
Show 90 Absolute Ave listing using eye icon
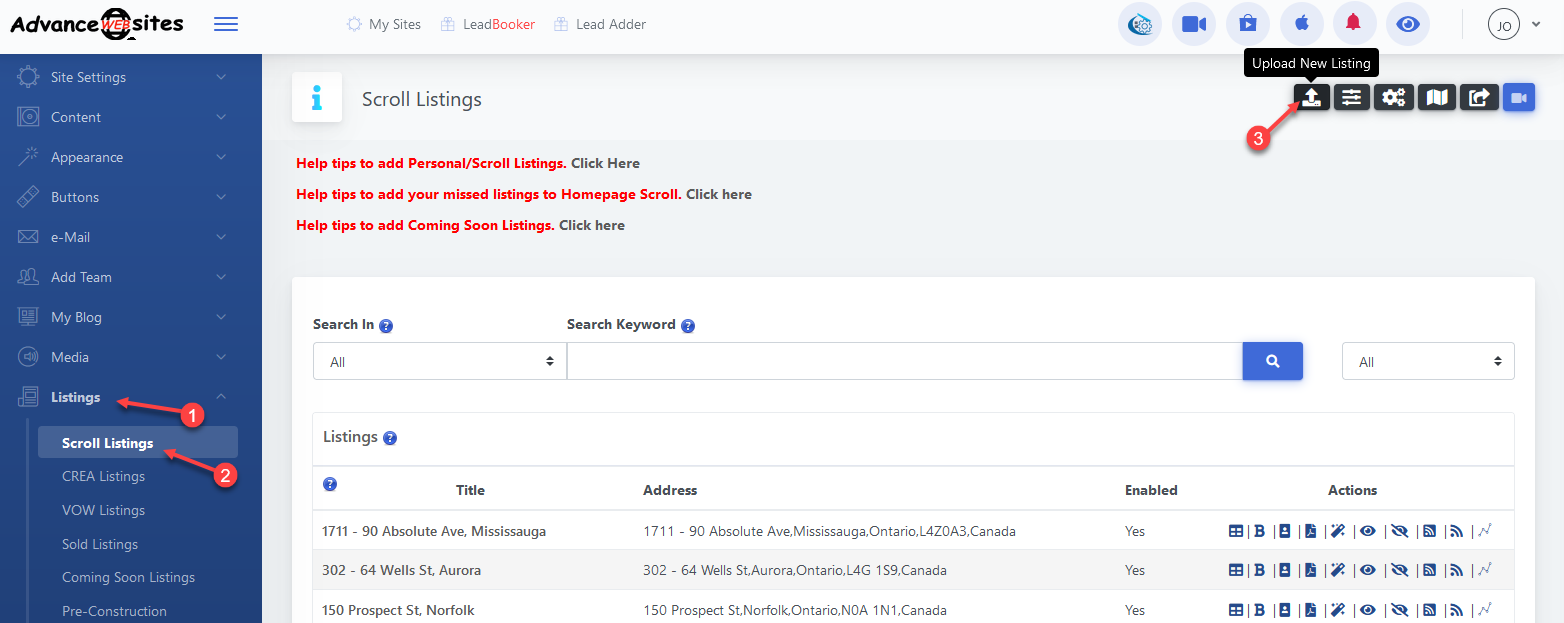[x=1367, y=531]
